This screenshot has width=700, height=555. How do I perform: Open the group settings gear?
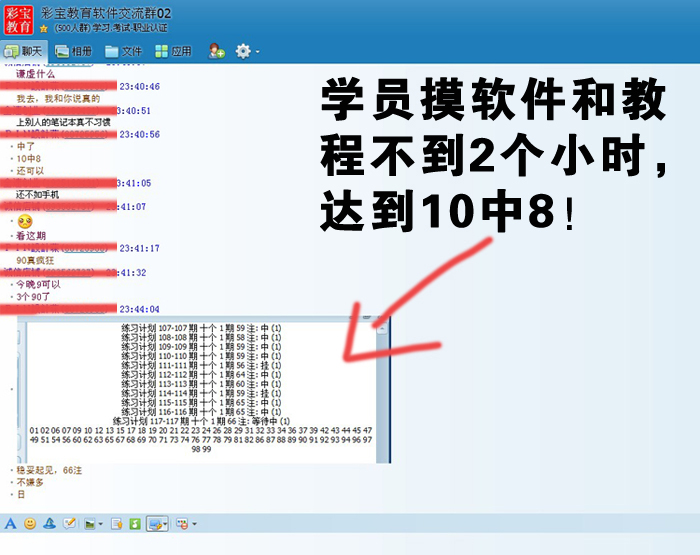243,51
